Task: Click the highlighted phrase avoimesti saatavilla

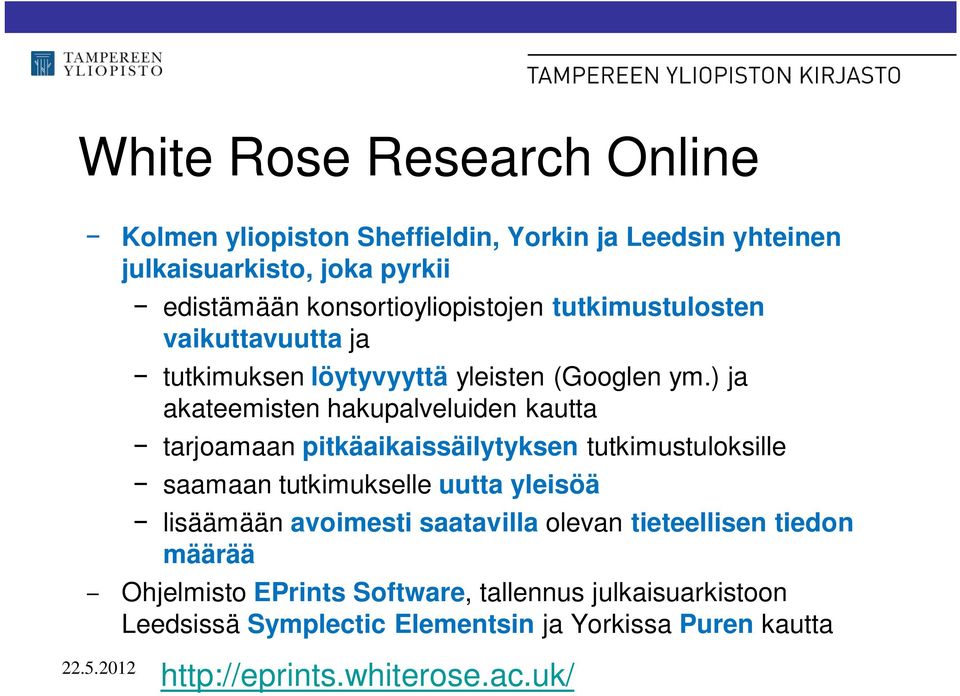Action: click(414, 523)
